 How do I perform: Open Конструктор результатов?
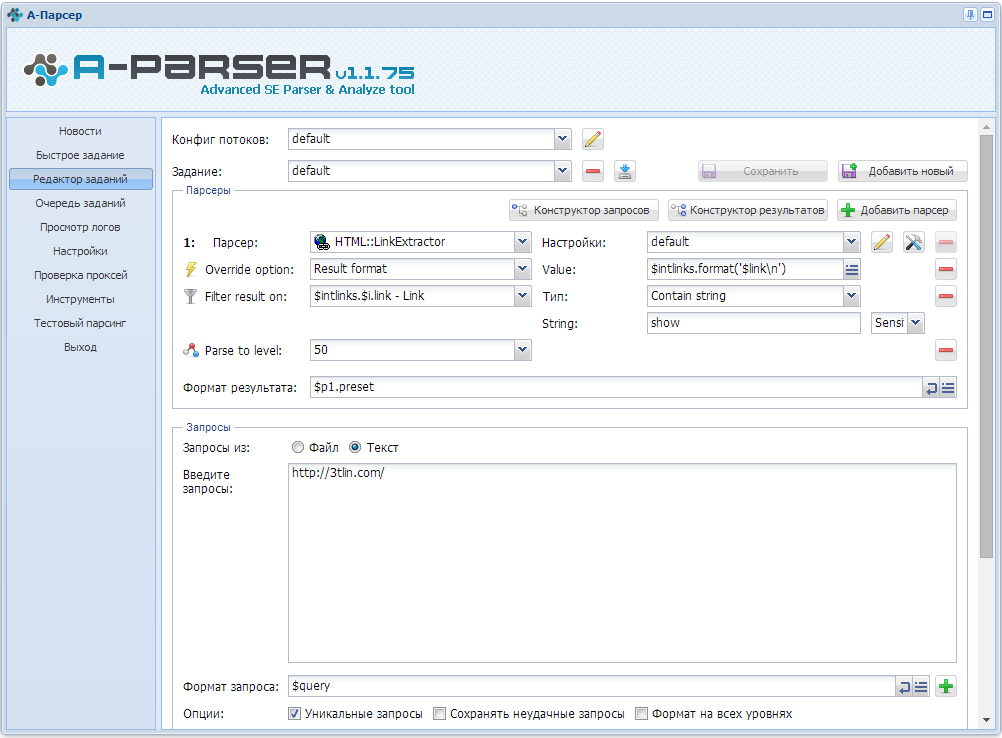pos(748,210)
